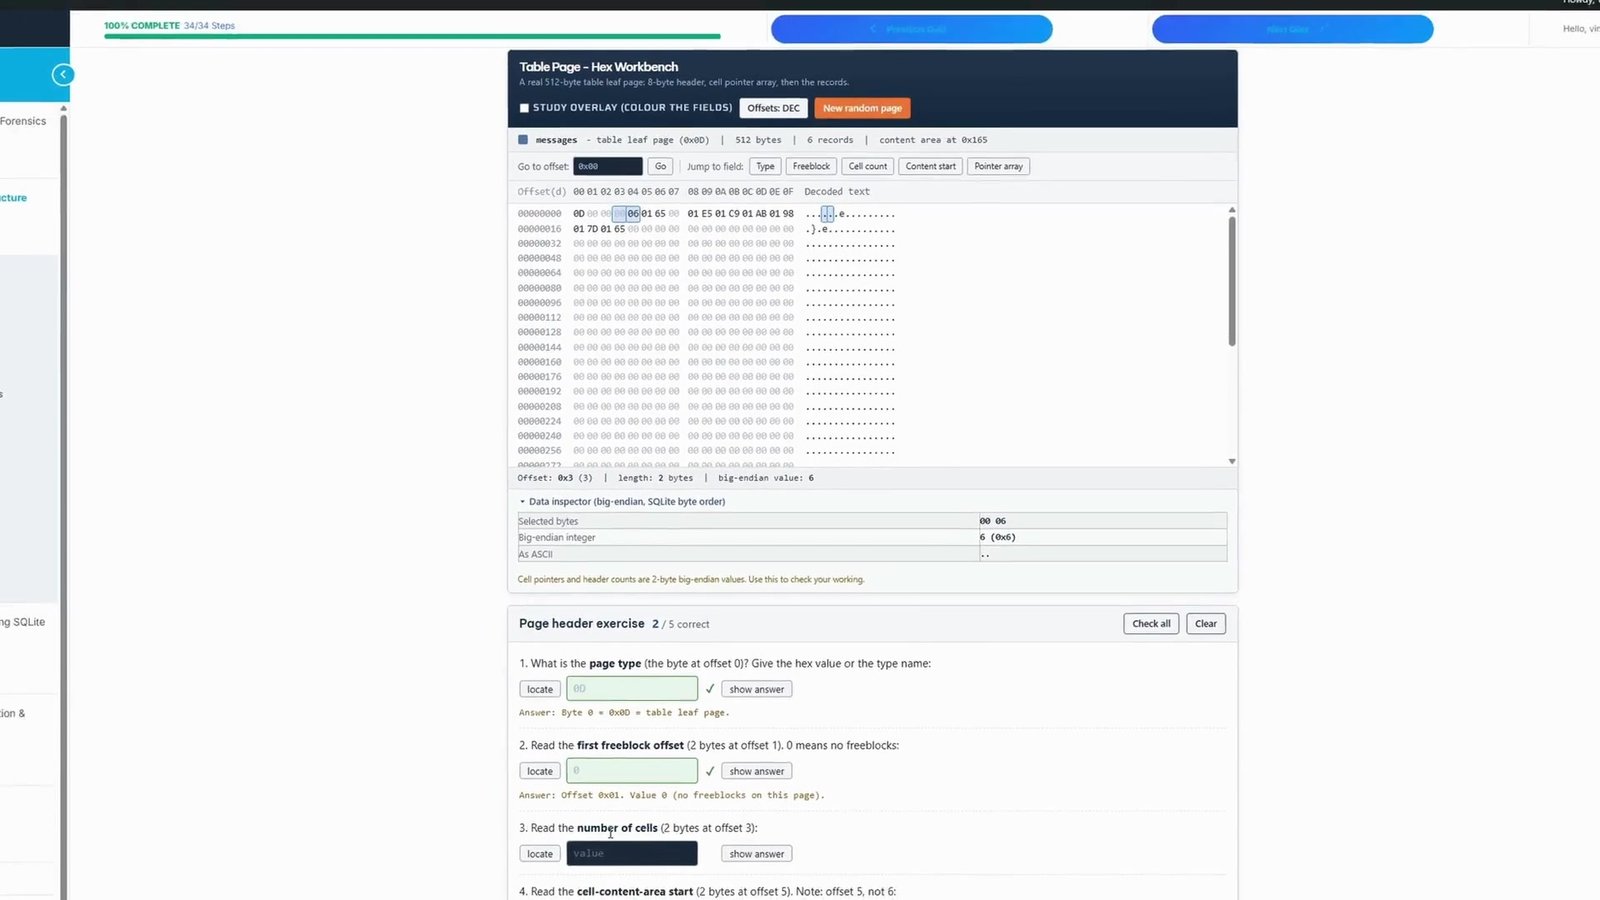Click the previous lesson blue button
This screenshot has height=900, width=1600.
912,29
